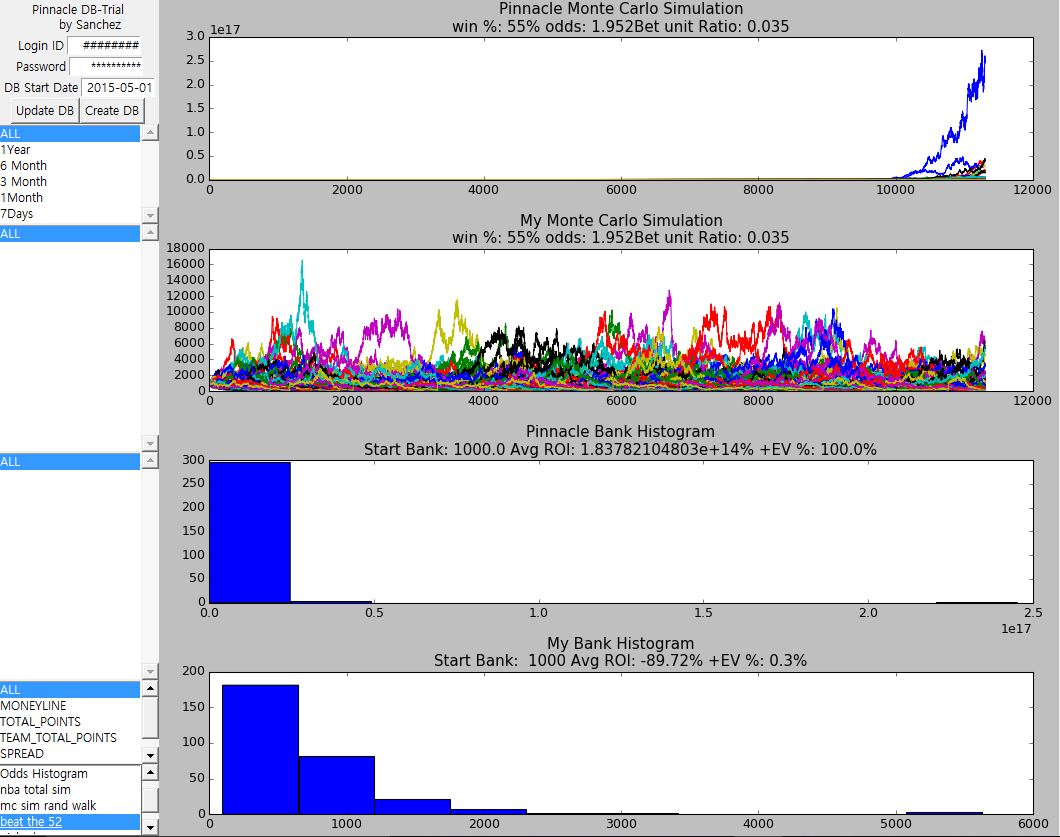Click the tall bar in the Pinnacle Bank Histogram
Screen dimensions: 1060x837
250,532
